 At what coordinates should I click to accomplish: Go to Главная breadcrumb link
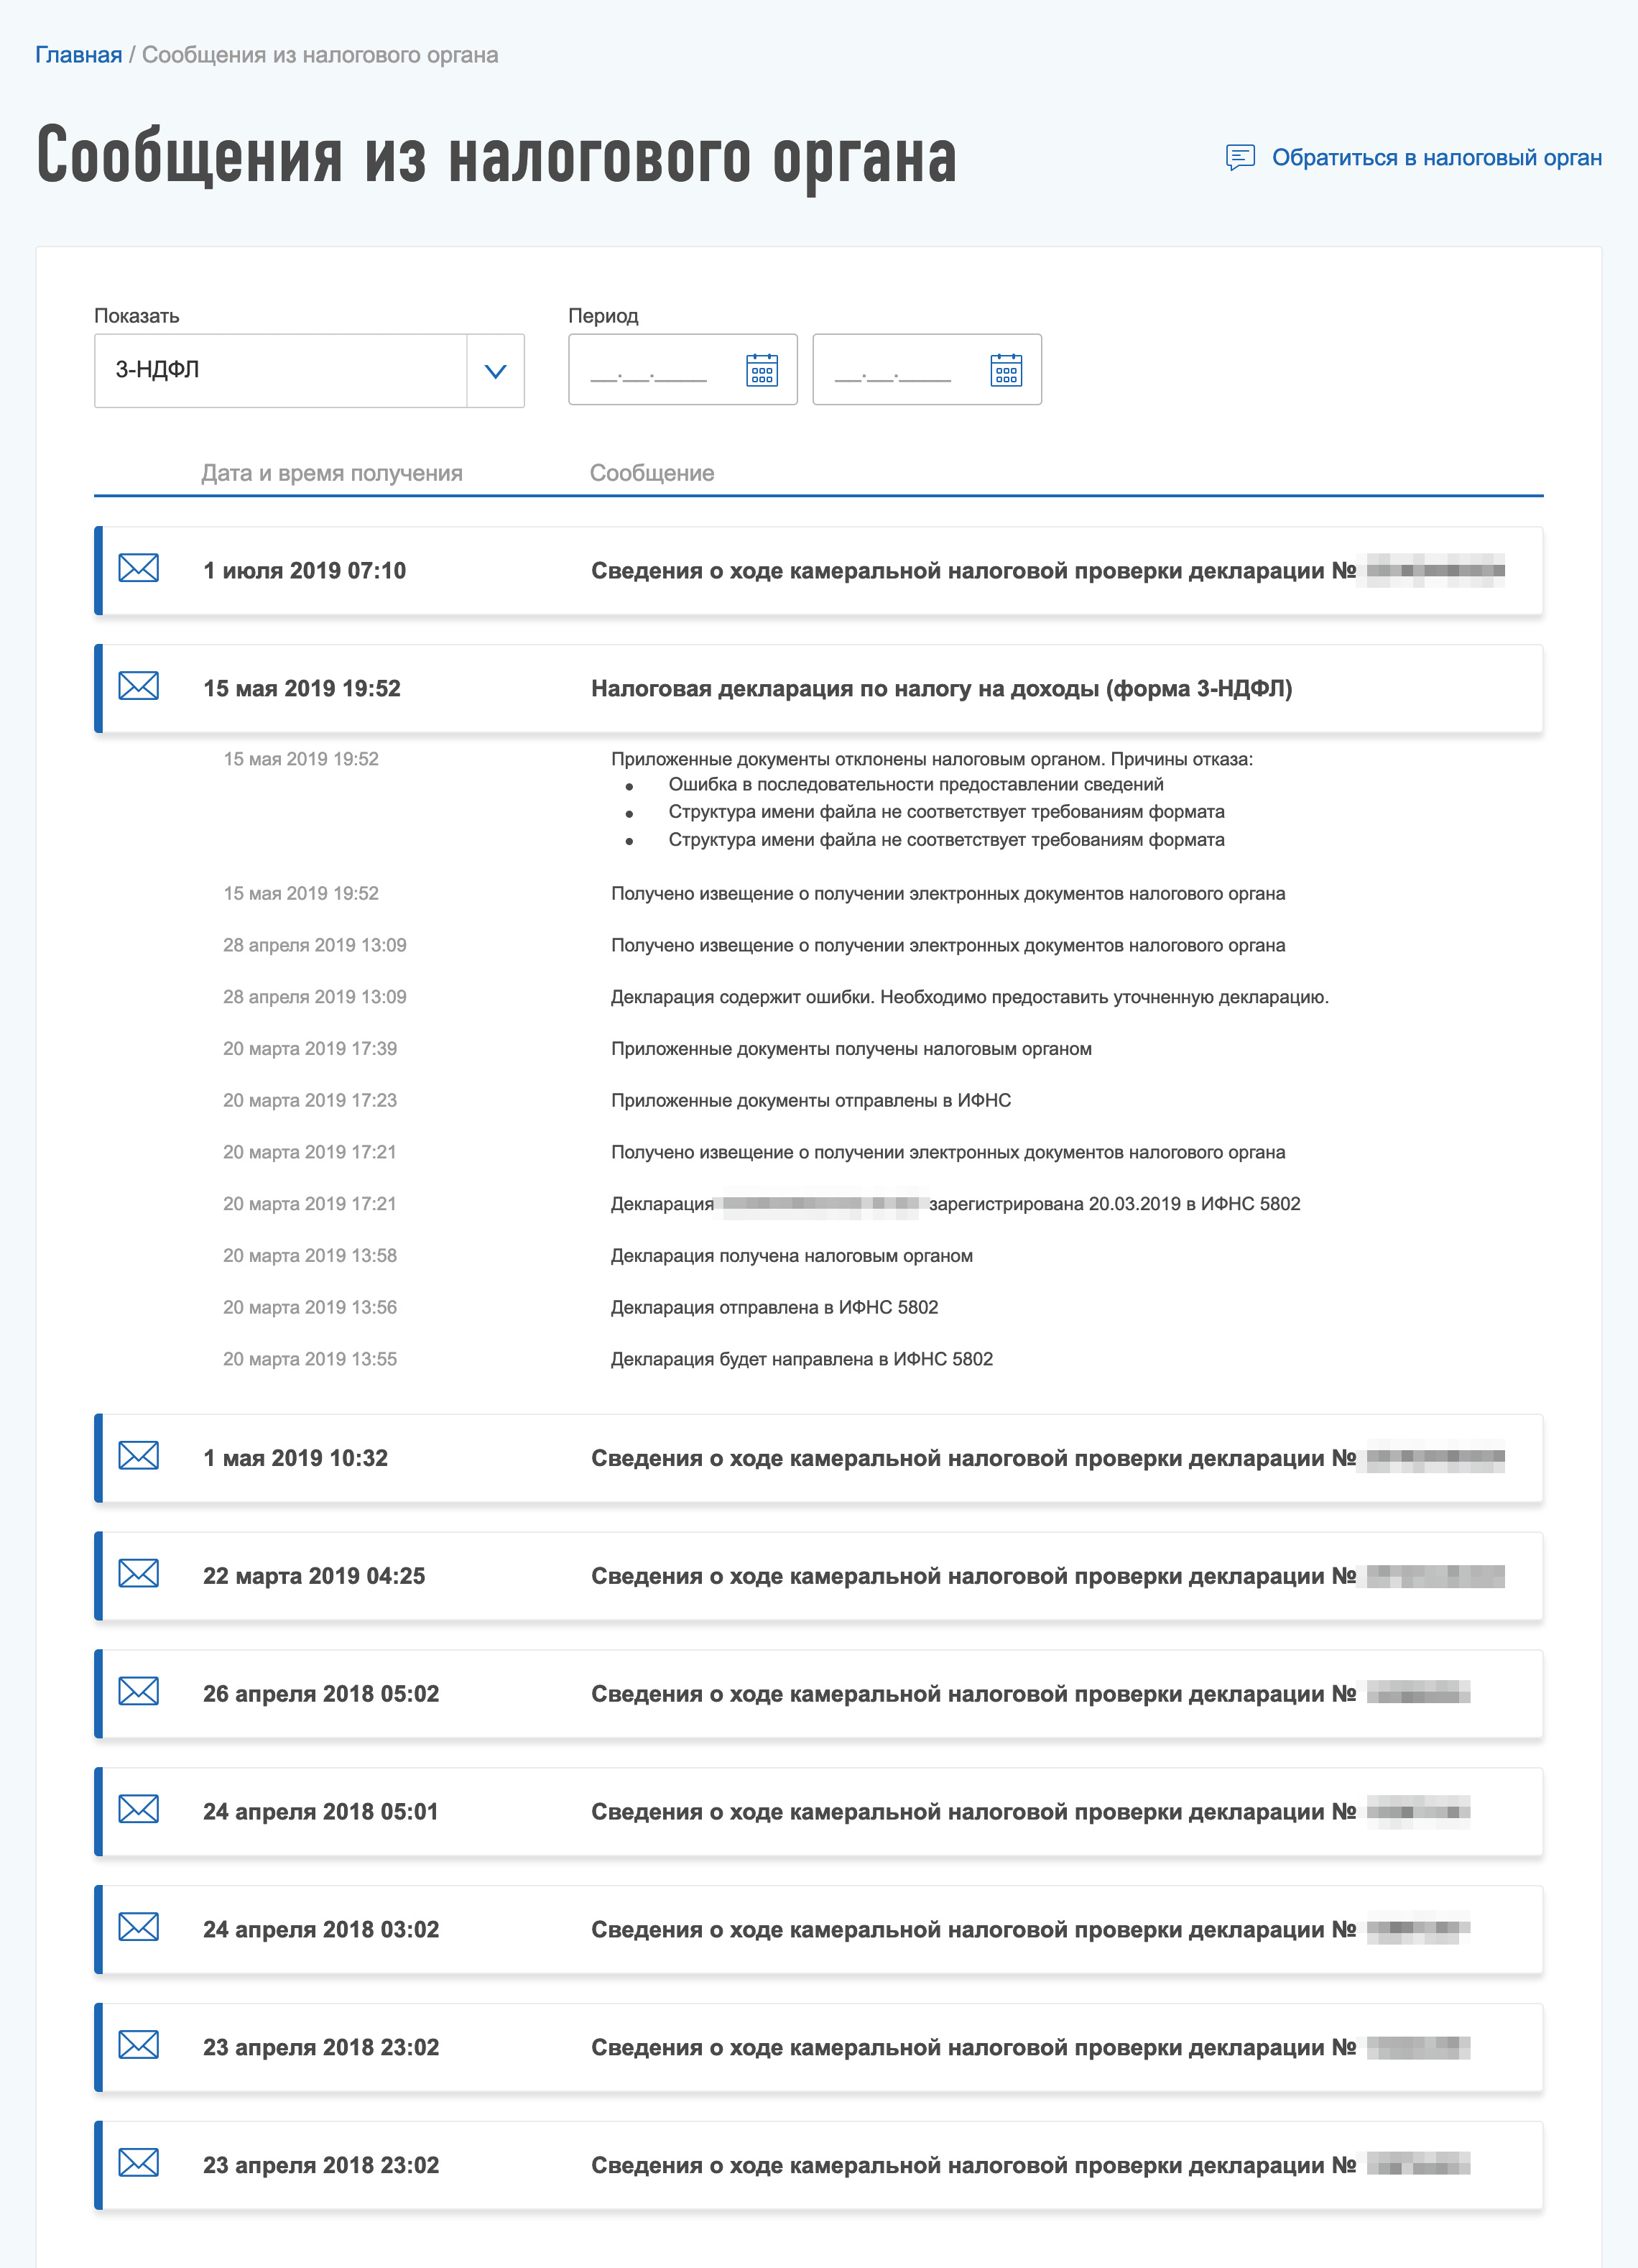78,55
